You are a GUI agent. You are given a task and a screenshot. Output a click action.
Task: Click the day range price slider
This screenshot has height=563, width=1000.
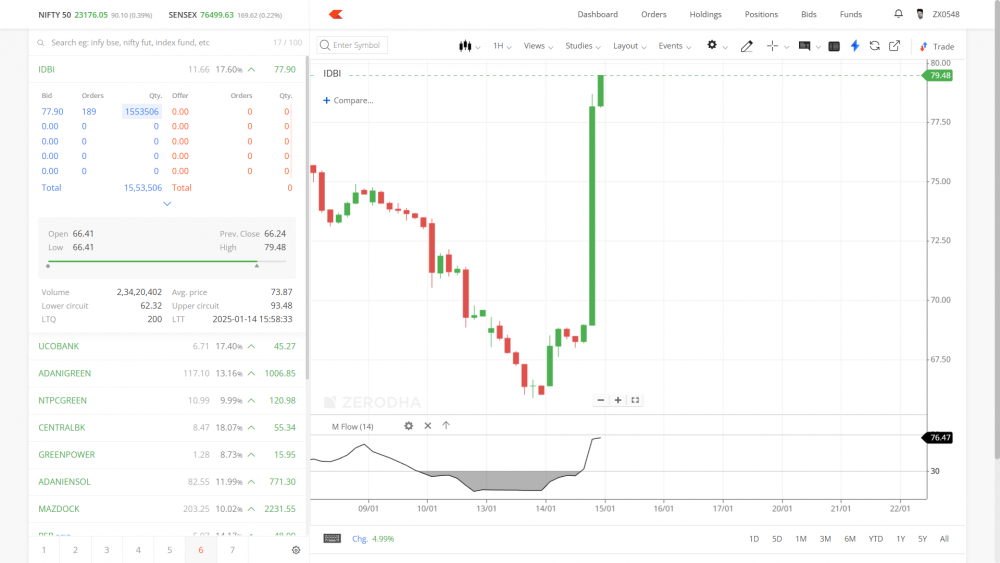click(166, 262)
